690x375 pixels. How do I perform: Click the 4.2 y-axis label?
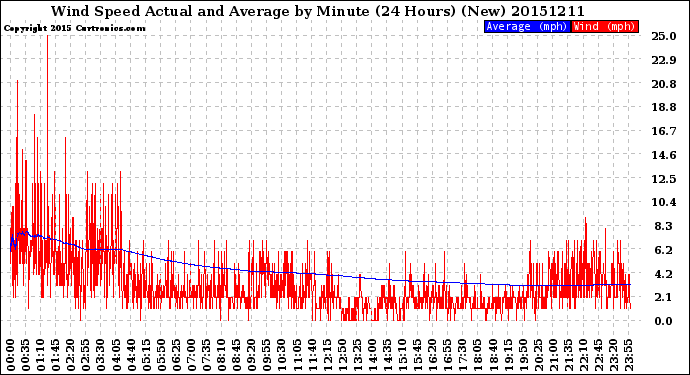click(x=664, y=274)
